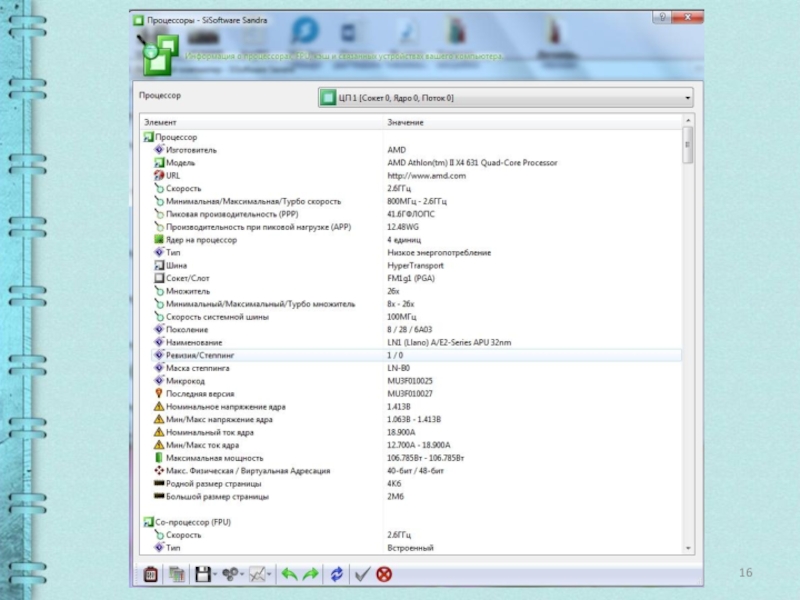This screenshot has height=600, width=800.
Task: Select the Маска степпинга row
Action: 416,368
